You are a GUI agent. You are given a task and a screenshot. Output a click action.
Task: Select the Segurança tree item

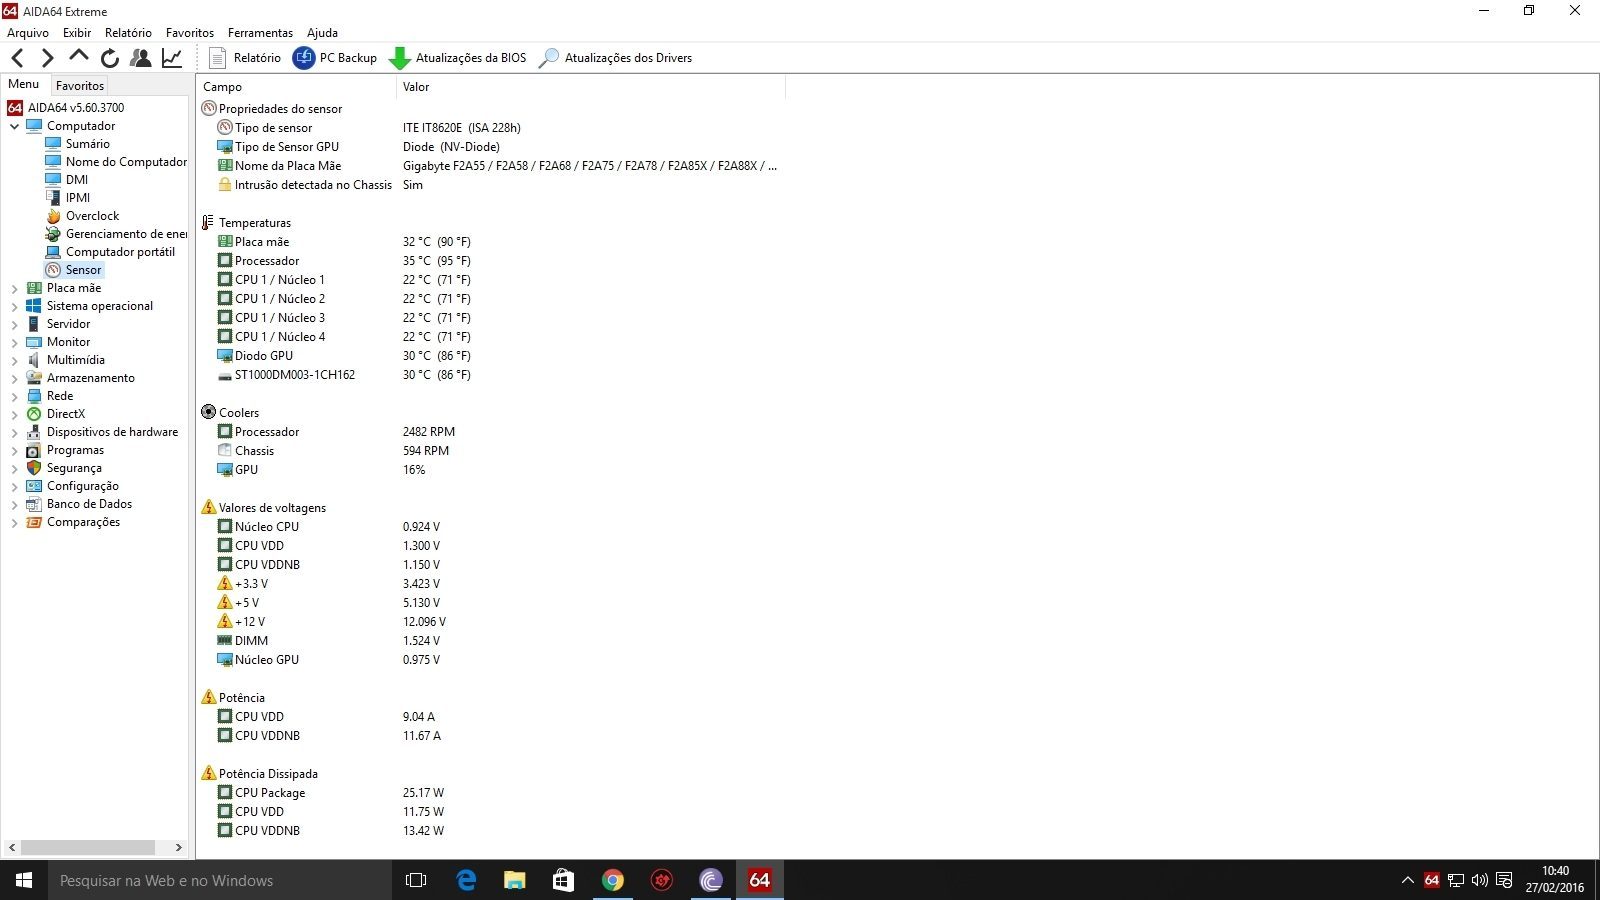pos(64,468)
